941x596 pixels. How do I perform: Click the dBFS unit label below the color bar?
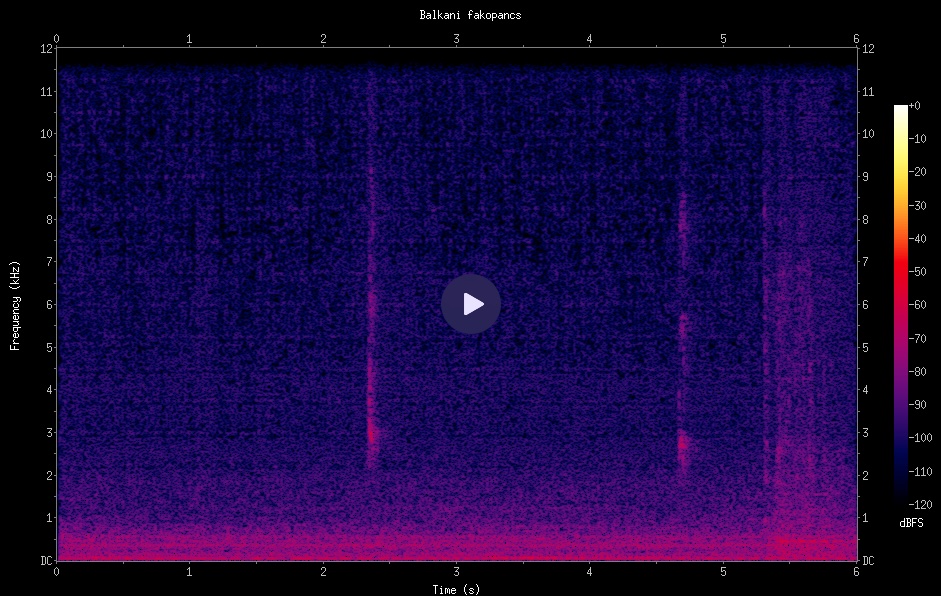click(x=911, y=523)
